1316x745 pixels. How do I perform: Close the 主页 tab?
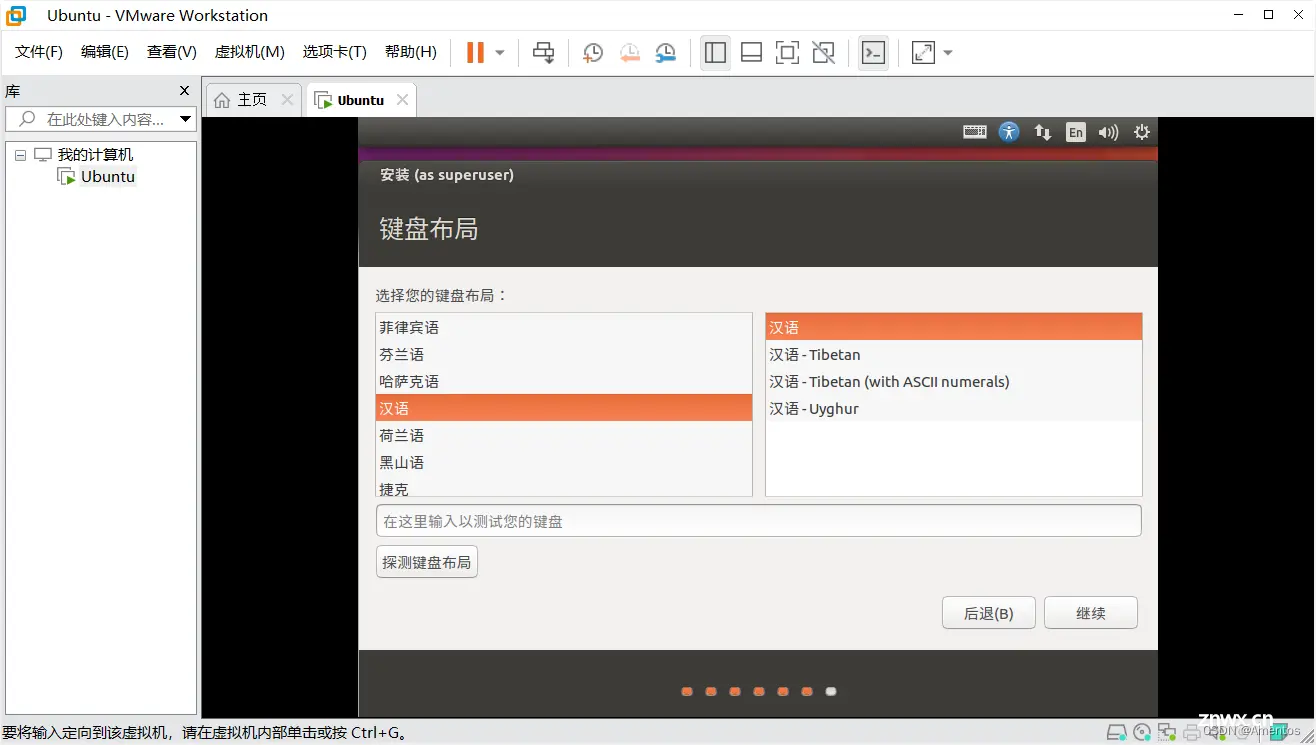point(287,100)
